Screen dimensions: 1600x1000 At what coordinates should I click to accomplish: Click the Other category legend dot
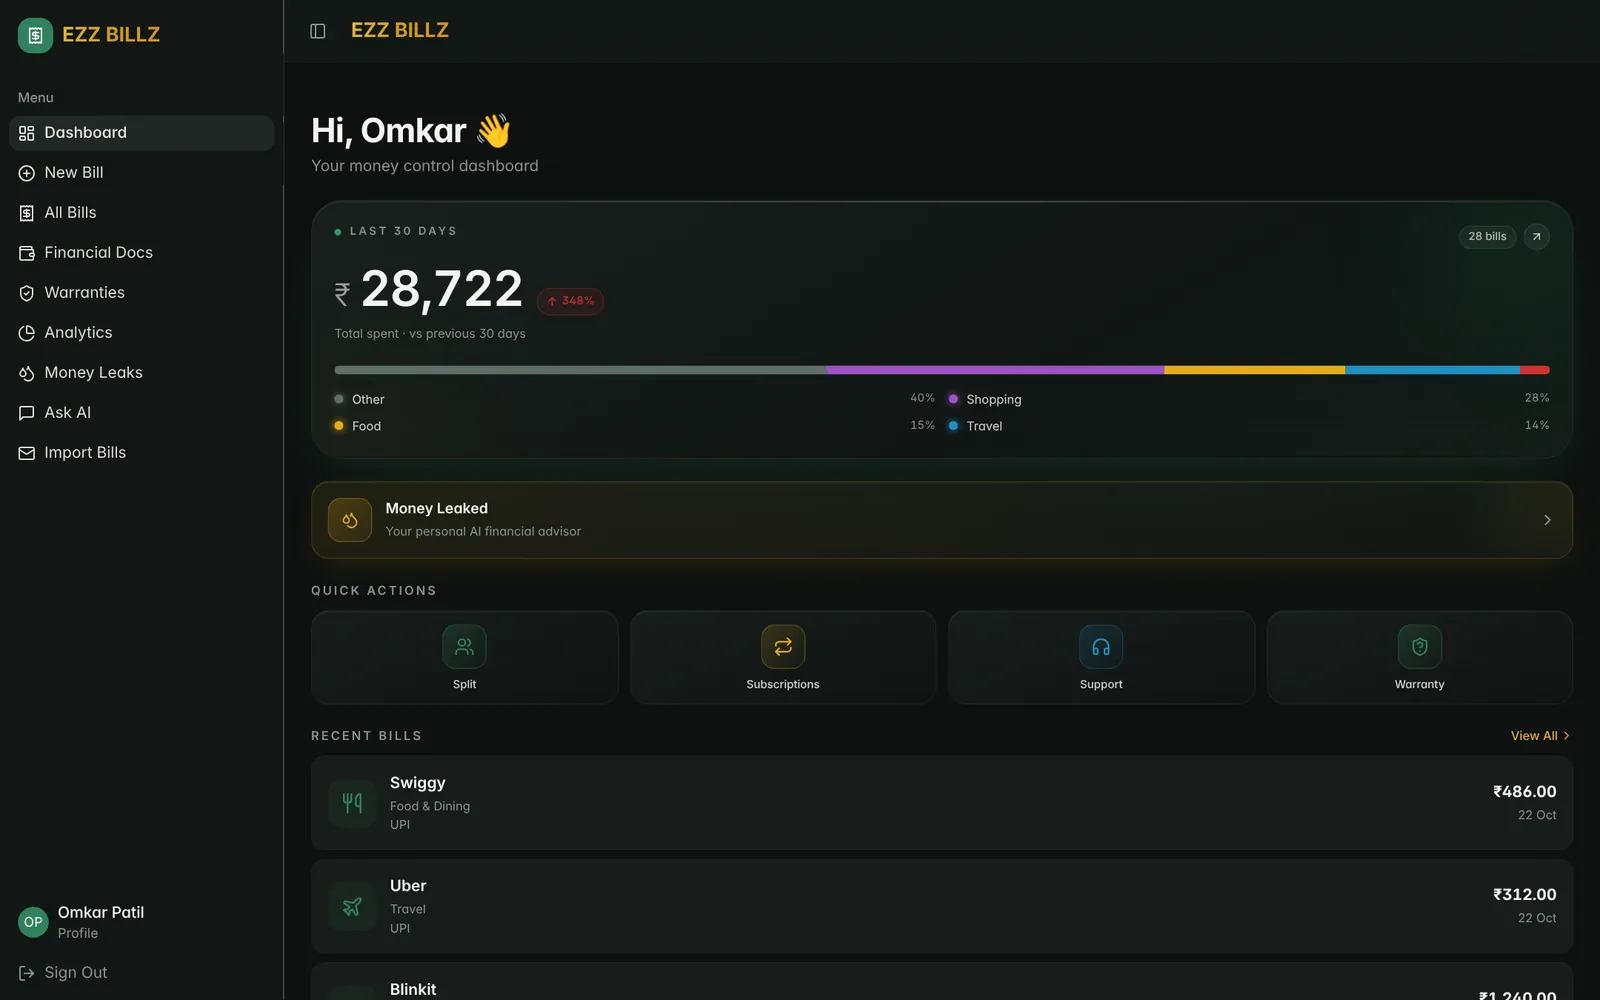(x=339, y=399)
